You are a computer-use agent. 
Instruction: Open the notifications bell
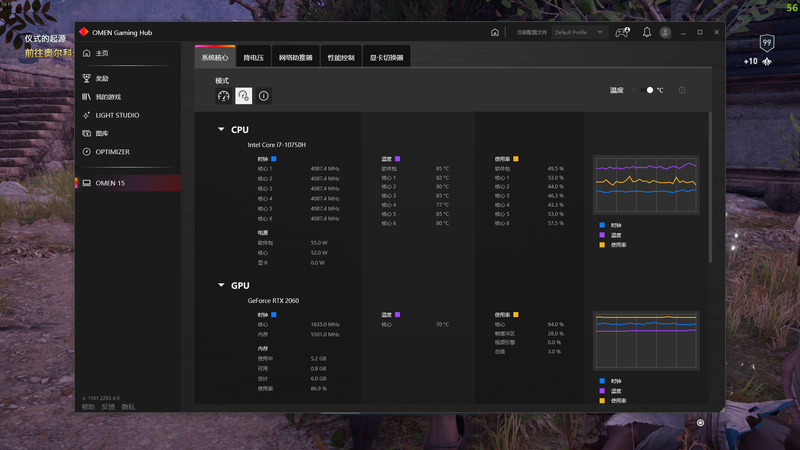647,32
